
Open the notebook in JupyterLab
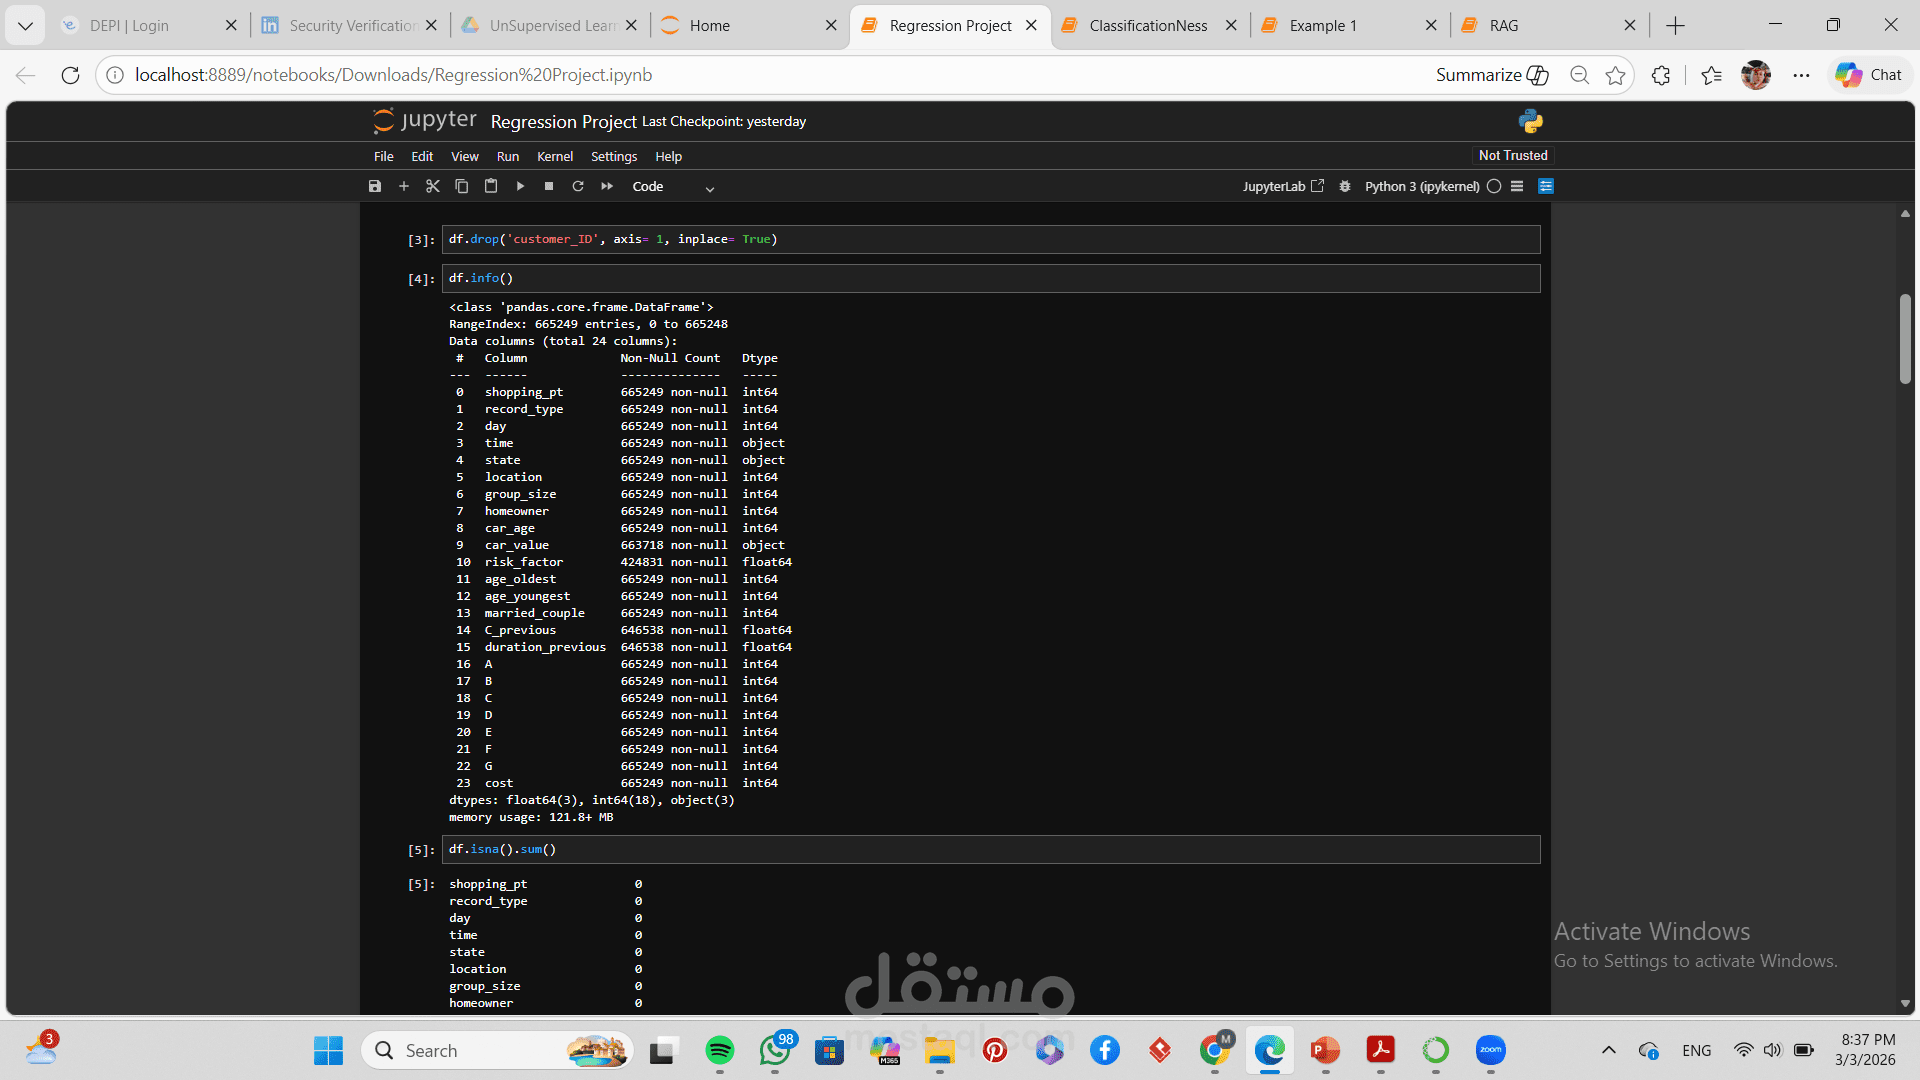tap(1282, 186)
